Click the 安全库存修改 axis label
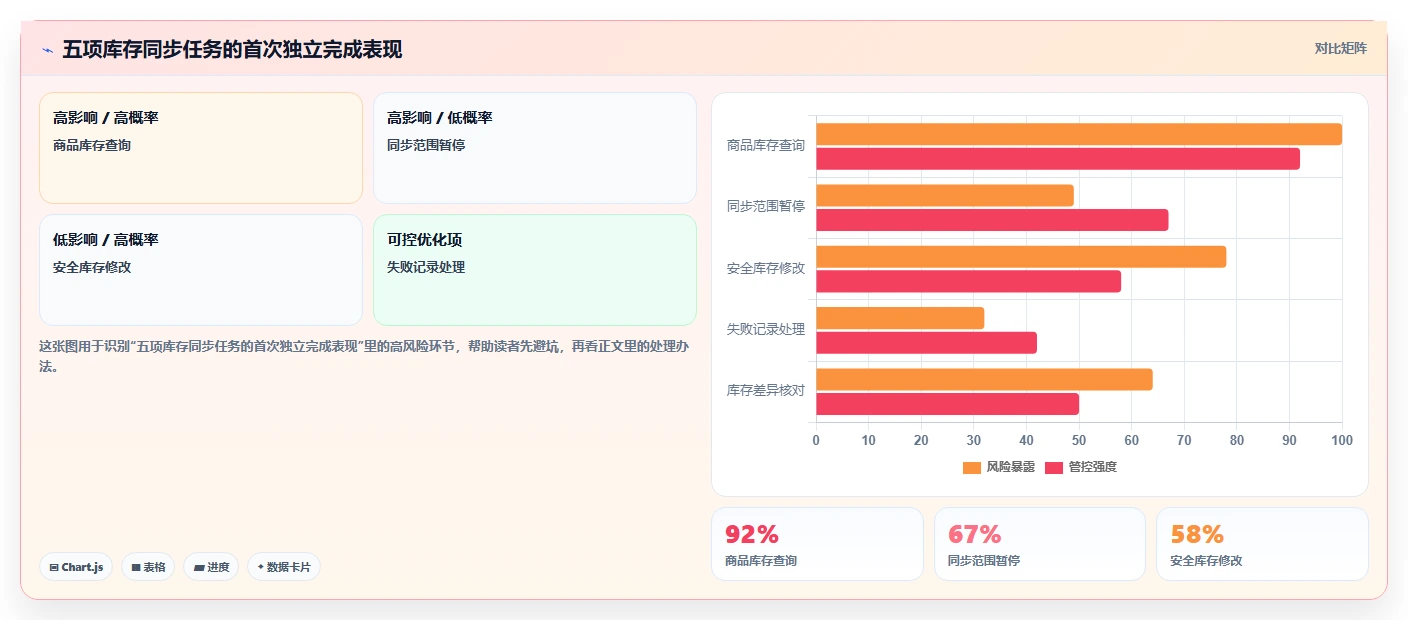The image size is (1408, 620). click(765, 269)
